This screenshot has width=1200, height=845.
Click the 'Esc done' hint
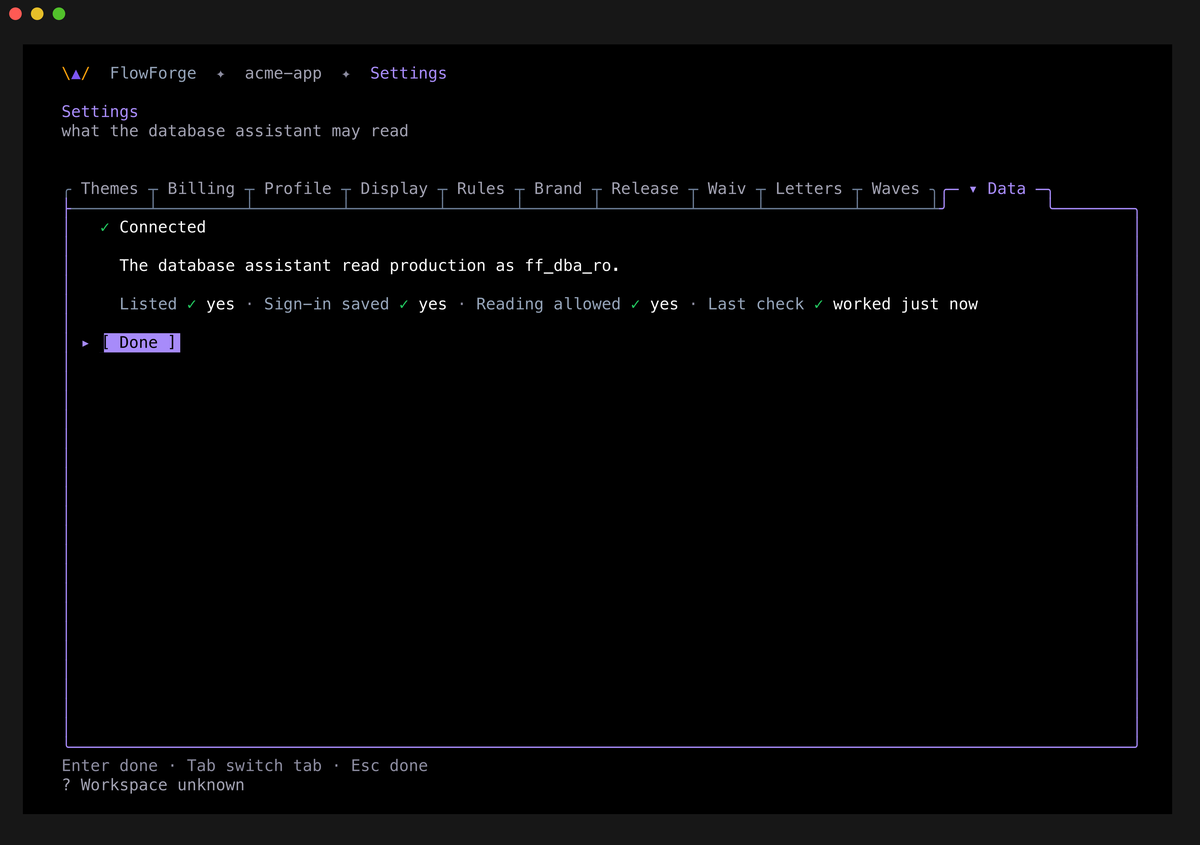click(x=389, y=766)
